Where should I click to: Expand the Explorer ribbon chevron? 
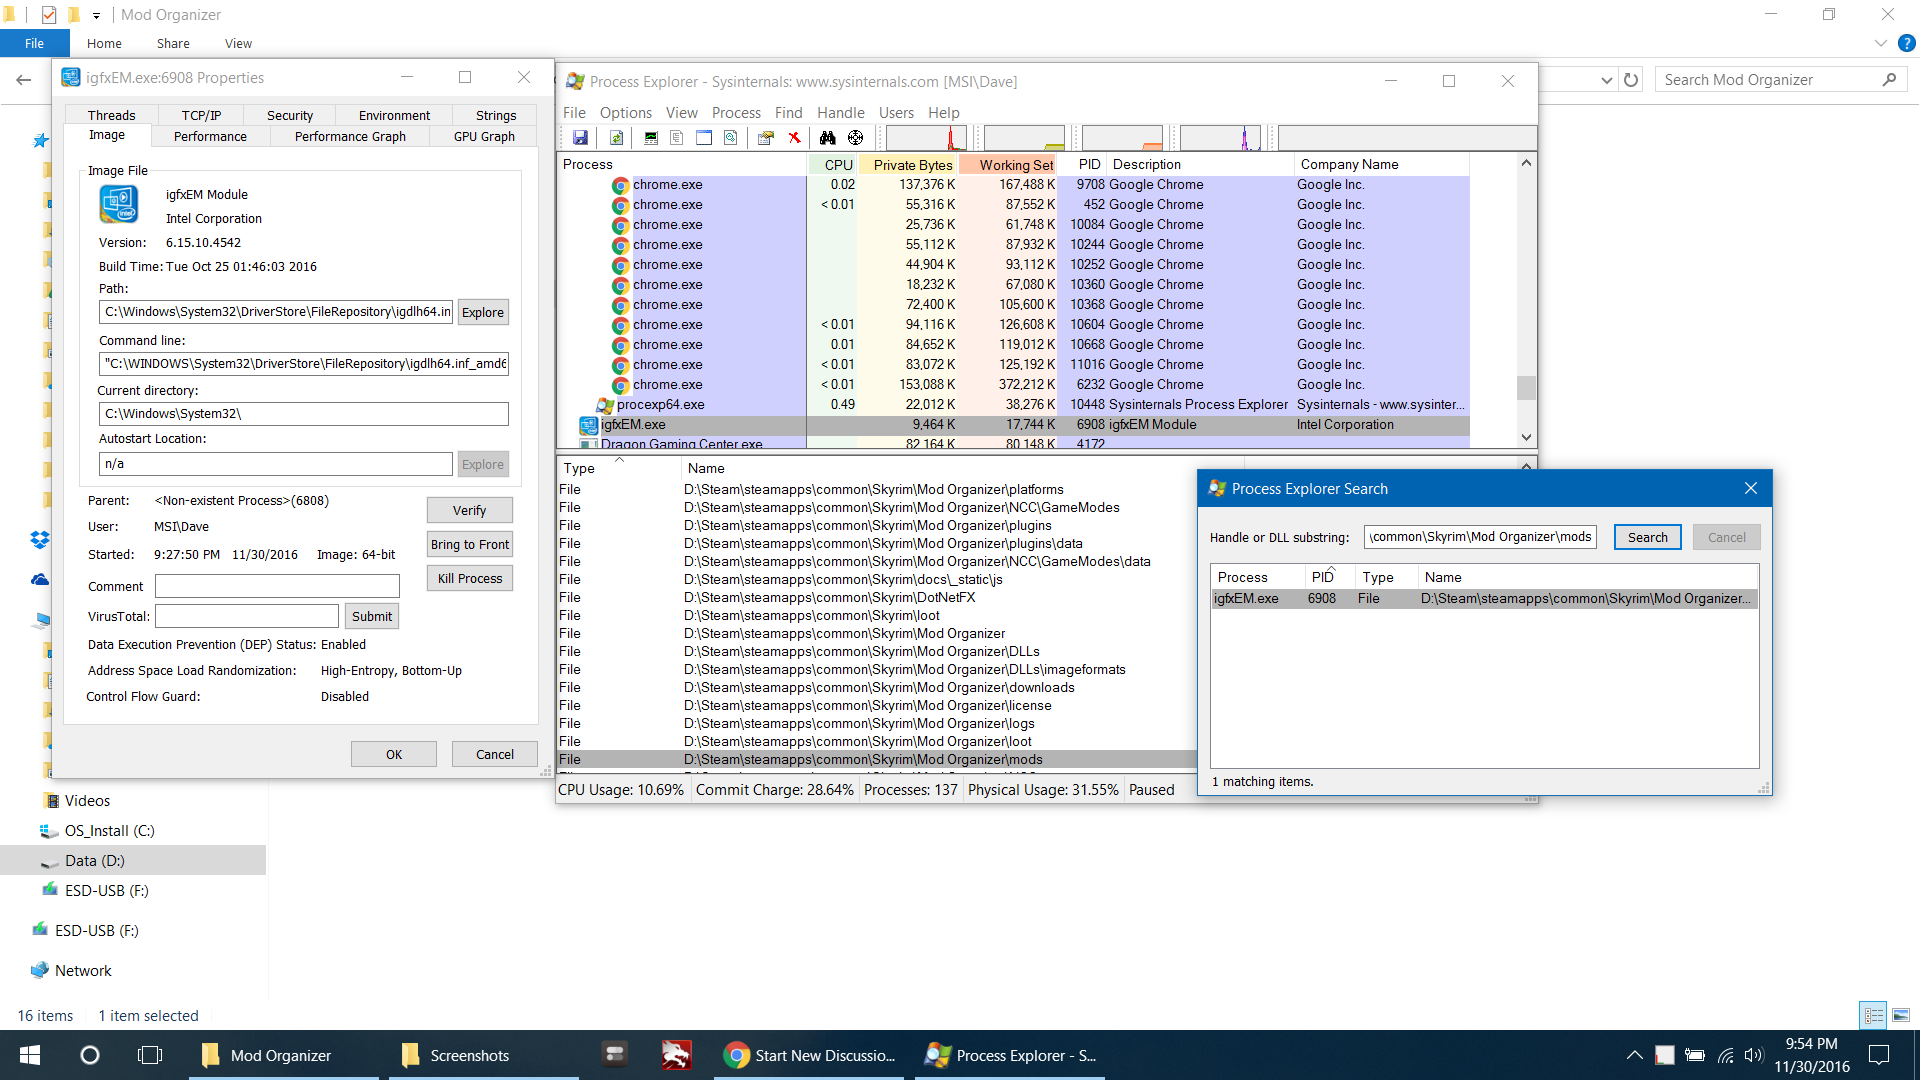(x=1880, y=43)
